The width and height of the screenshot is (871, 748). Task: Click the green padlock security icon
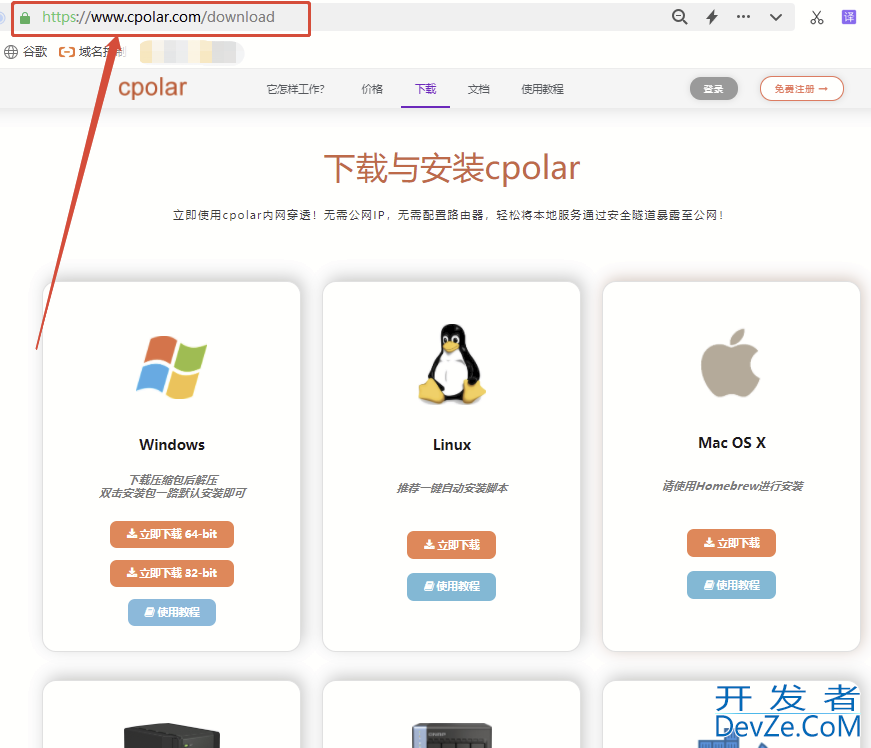pos(24,18)
